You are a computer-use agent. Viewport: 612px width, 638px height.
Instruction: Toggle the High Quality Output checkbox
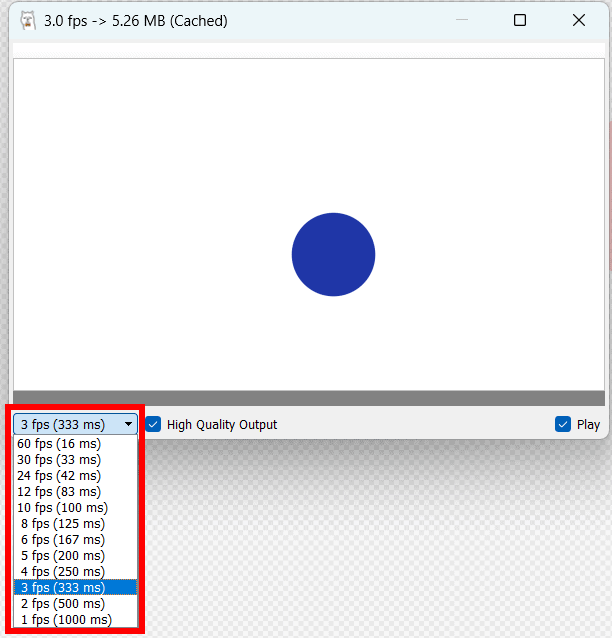[154, 424]
